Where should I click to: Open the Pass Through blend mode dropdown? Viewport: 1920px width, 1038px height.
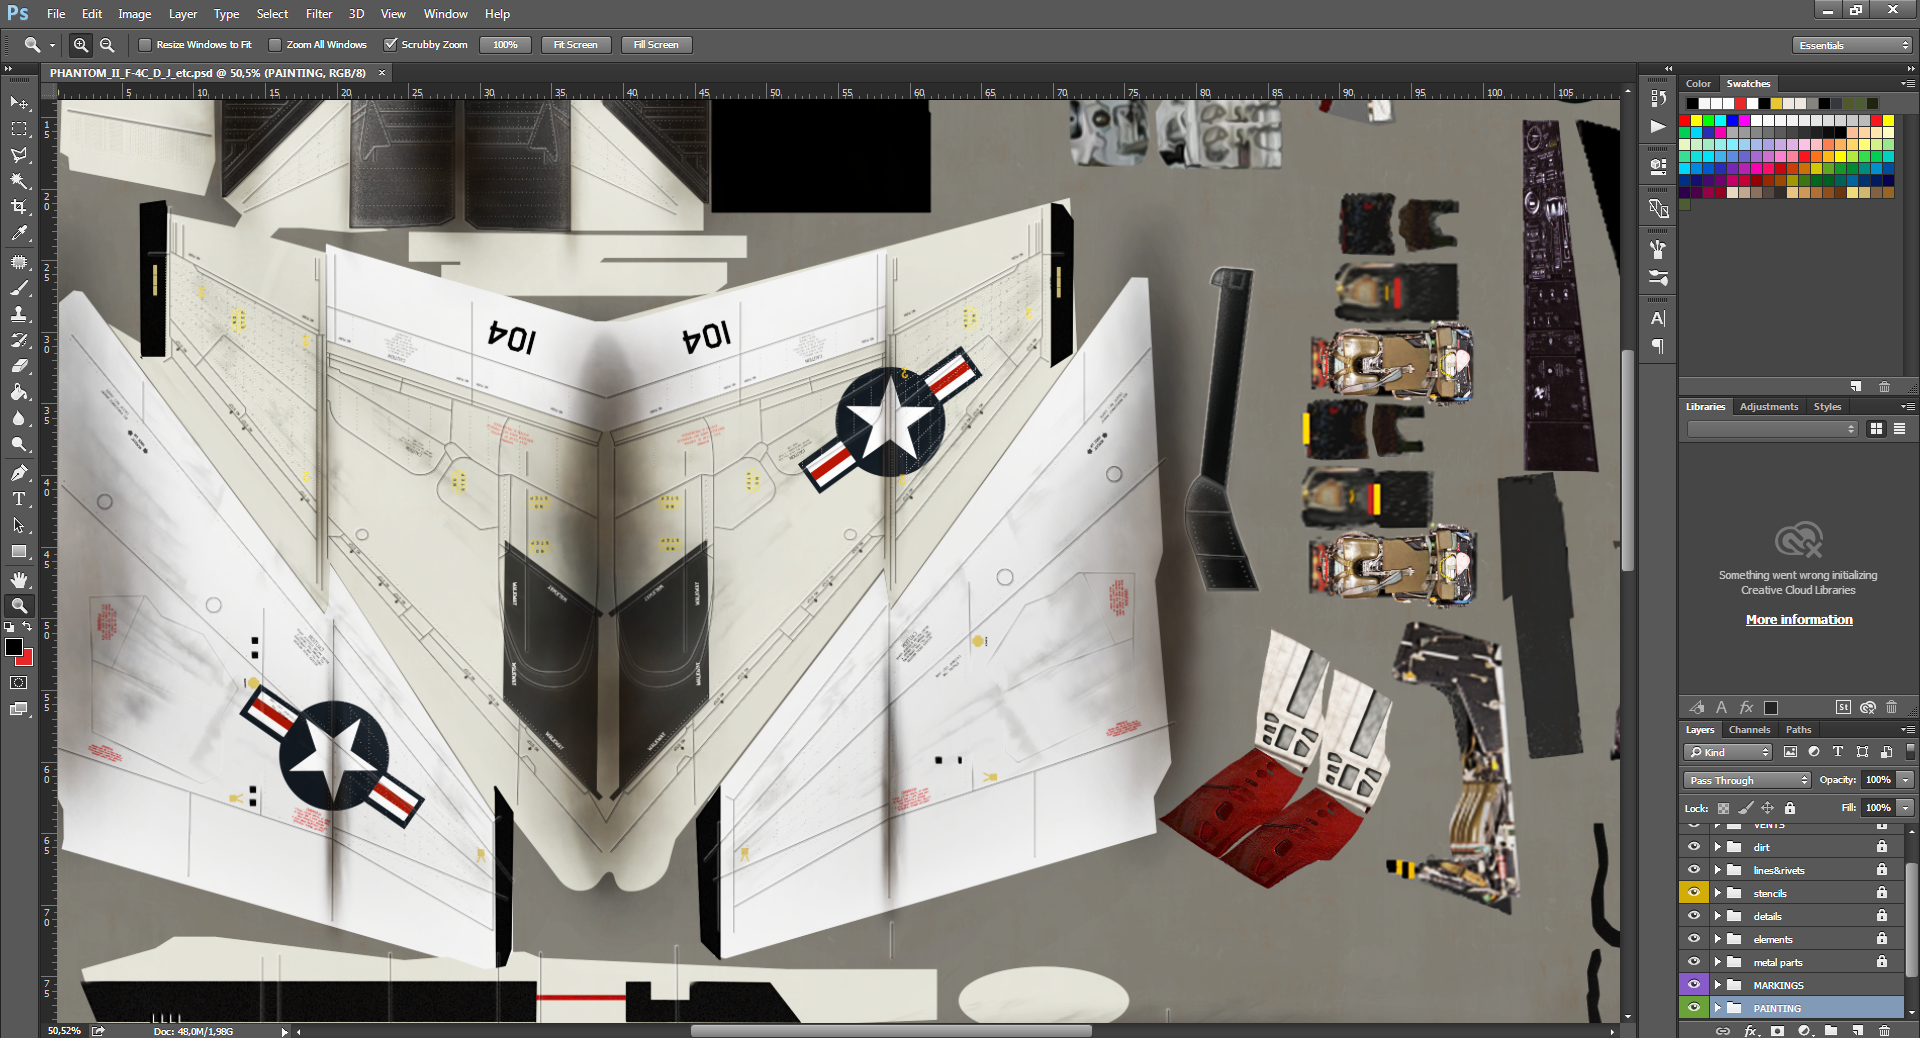click(1747, 780)
